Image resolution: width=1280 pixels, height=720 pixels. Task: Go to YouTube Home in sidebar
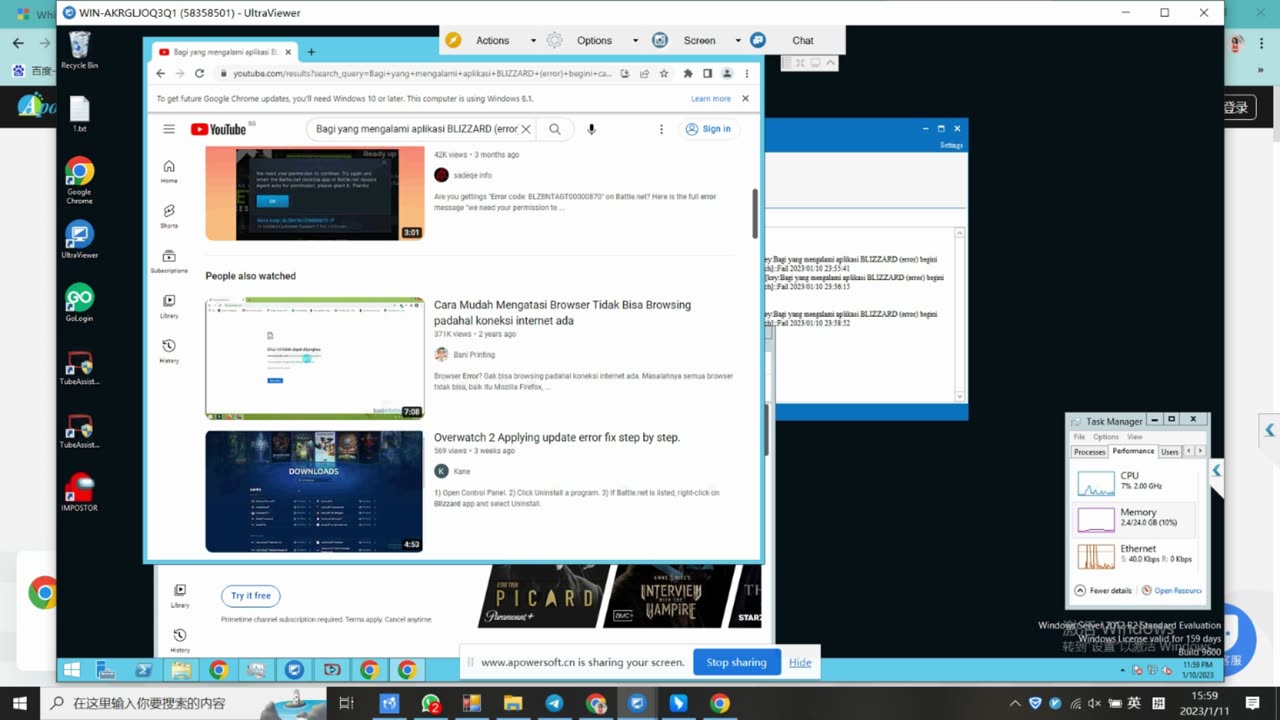click(169, 171)
